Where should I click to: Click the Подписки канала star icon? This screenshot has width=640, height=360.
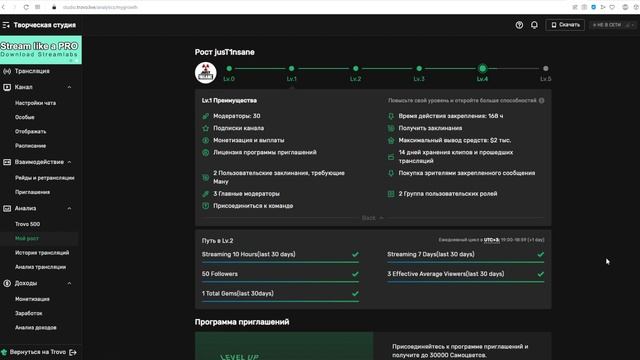click(x=206, y=128)
